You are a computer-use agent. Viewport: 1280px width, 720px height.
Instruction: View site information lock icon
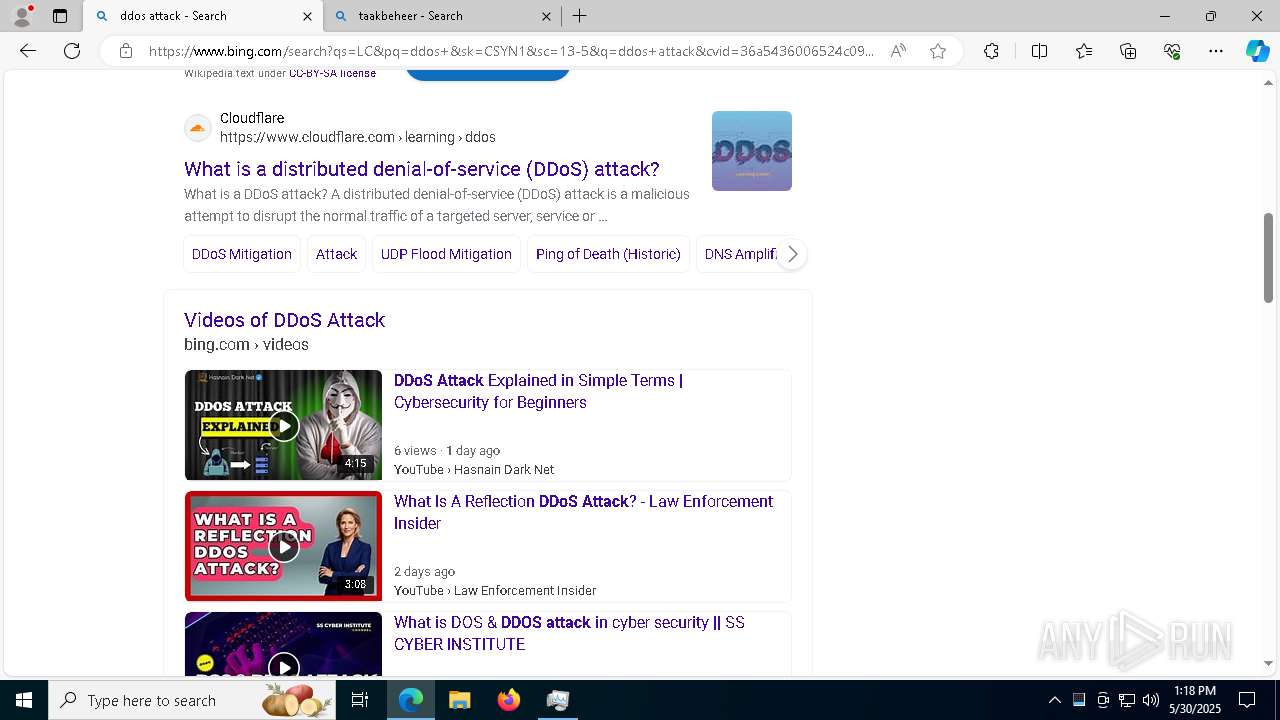(x=126, y=51)
